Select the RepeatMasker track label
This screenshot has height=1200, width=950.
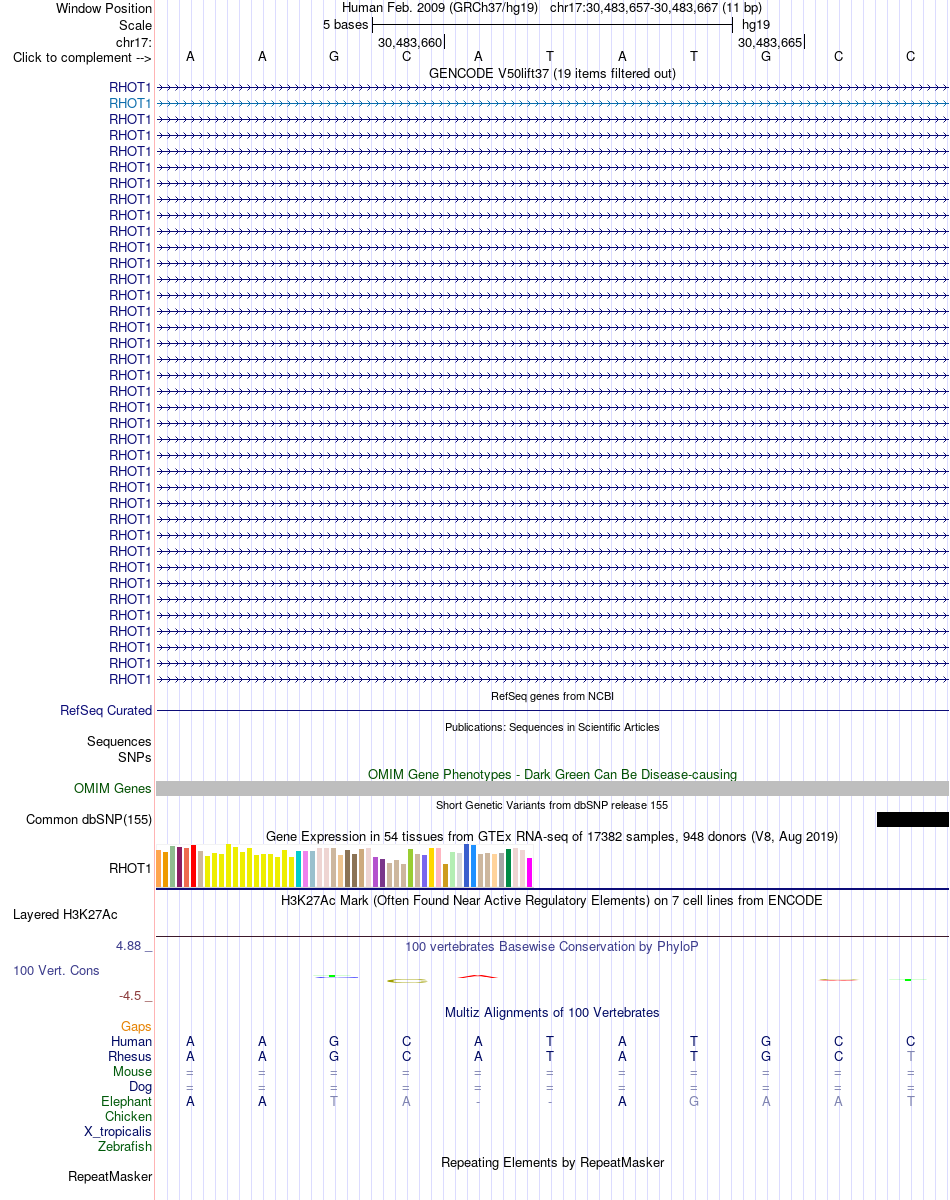[110, 1176]
